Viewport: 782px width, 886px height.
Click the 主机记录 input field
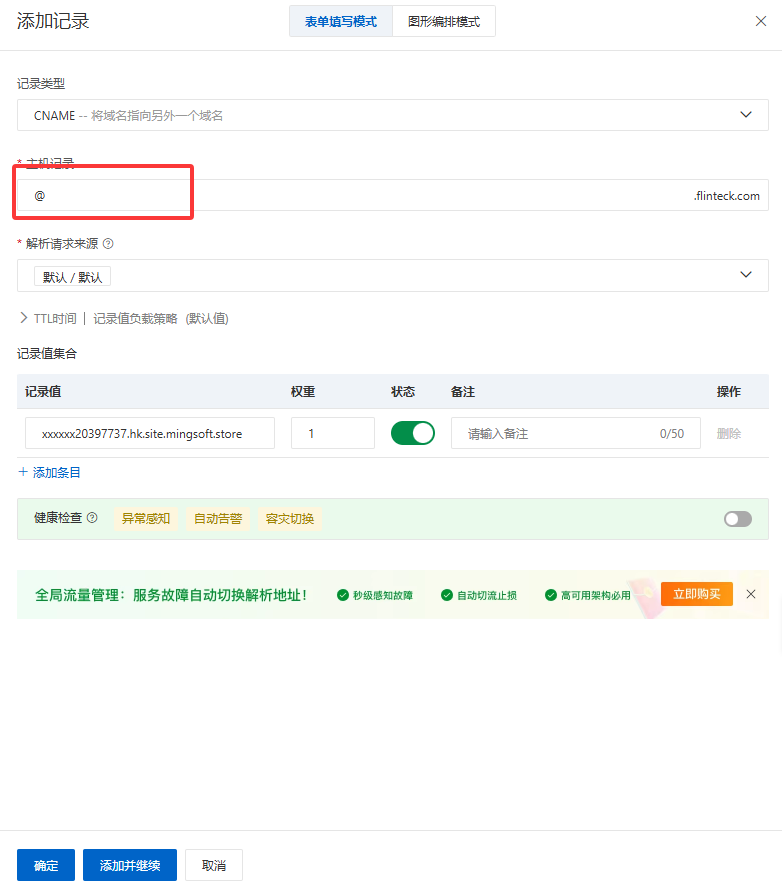pyautogui.click(x=360, y=196)
